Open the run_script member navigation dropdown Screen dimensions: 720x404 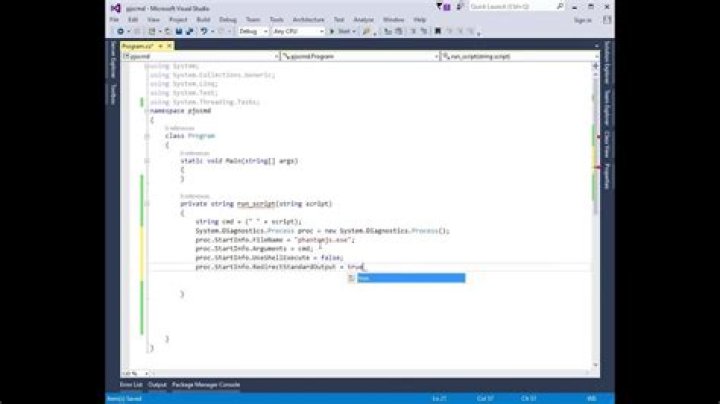(519, 56)
